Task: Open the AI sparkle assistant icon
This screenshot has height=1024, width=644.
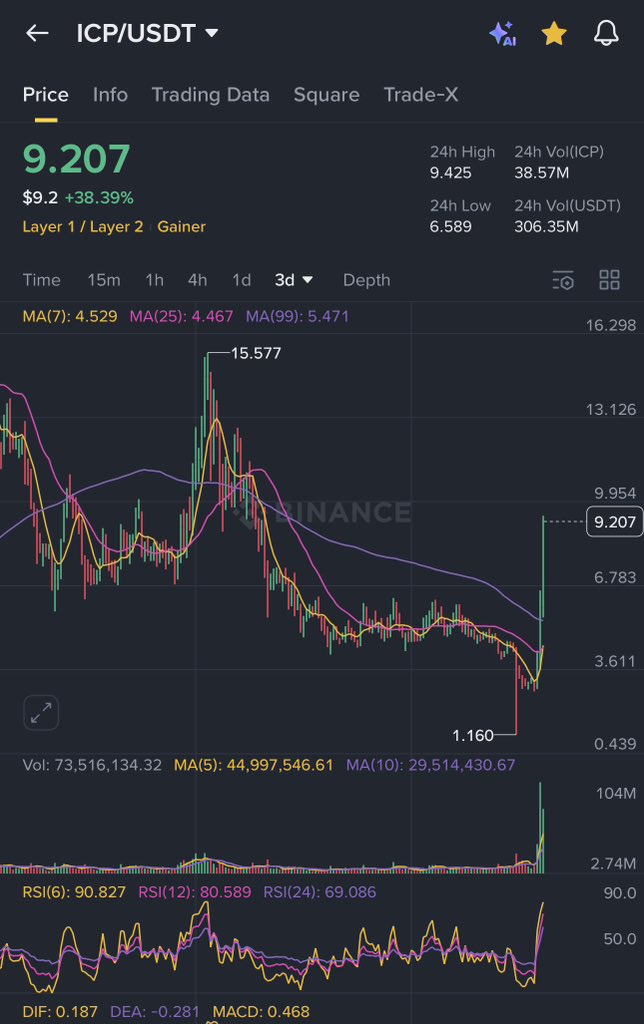Action: pyautogui.click(x=502, y=33)
